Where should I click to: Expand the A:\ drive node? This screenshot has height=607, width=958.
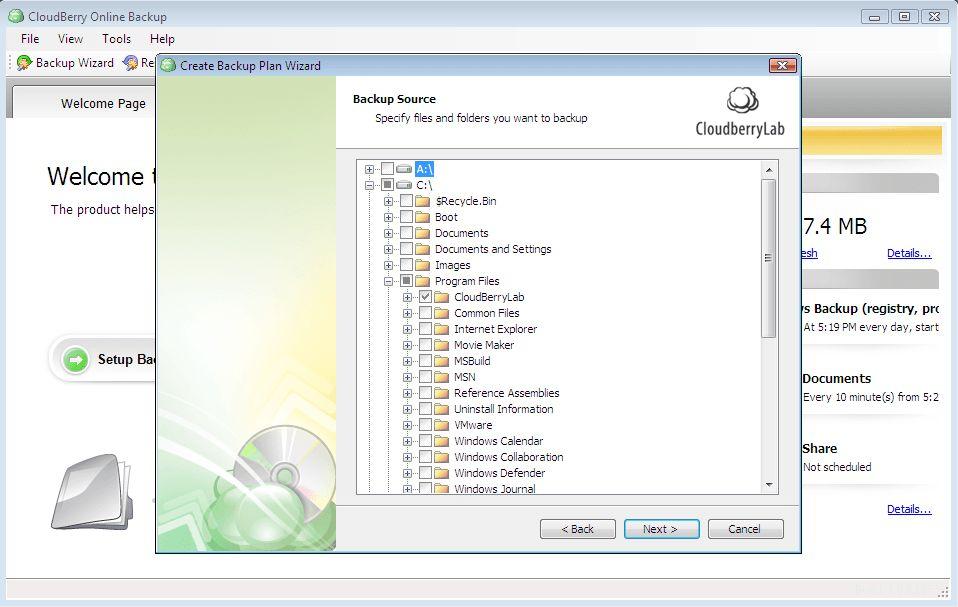[x=370, y=169]
